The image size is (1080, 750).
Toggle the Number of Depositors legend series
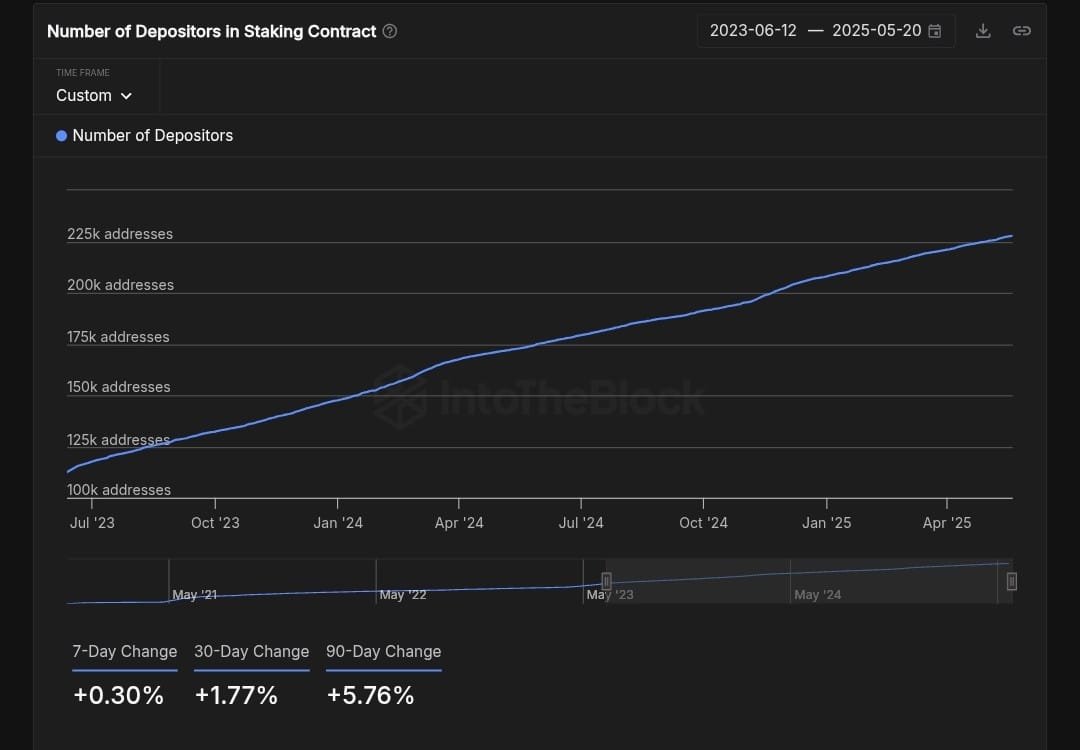145,136
